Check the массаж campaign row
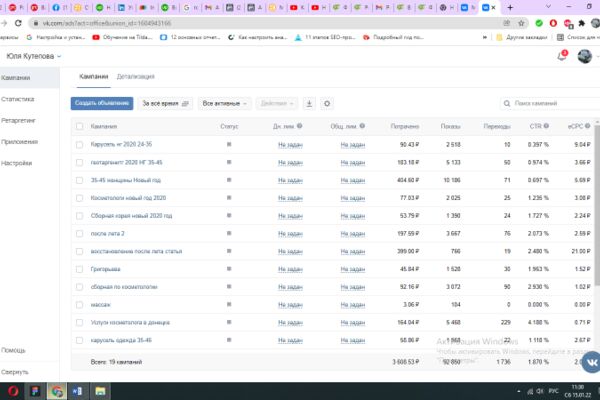Viewport: 600px width, 400px height. pyautogui.click(x=79, y=305)
